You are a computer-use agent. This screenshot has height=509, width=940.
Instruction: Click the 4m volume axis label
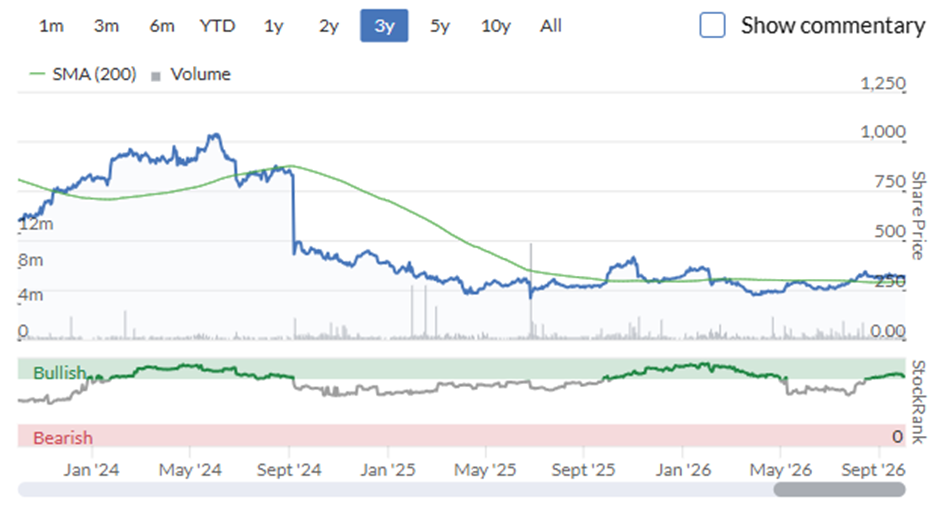click(31, 295)
